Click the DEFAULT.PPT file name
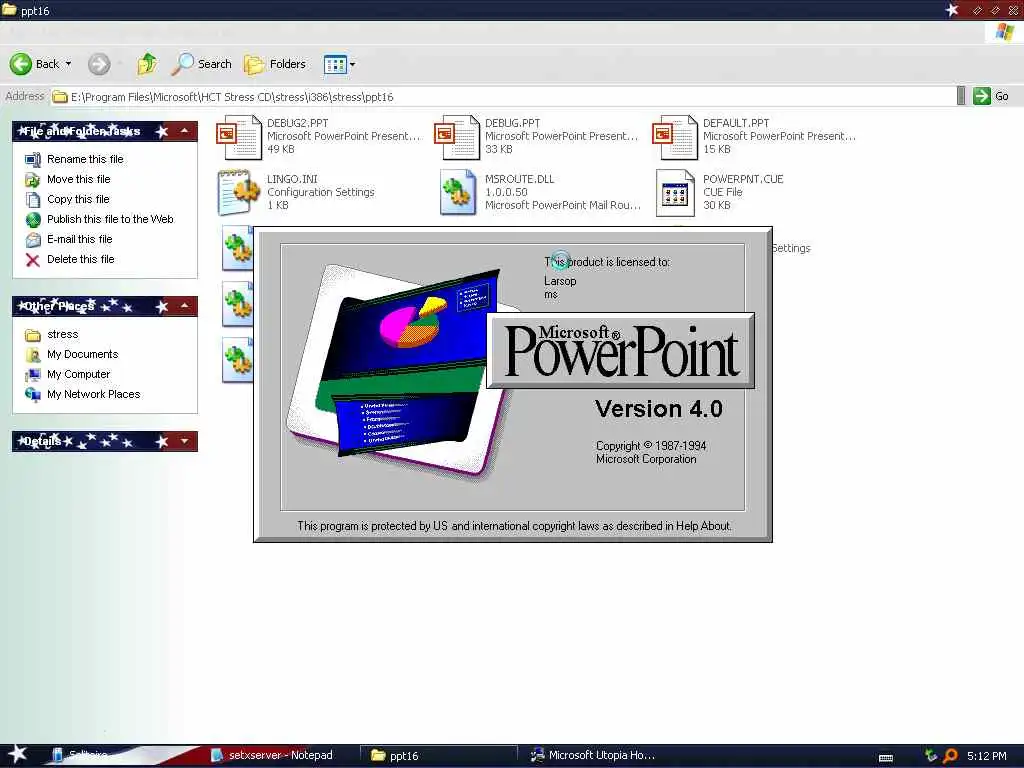The width and height of the screenshot is (1024, 768). (x=736, y=123)
